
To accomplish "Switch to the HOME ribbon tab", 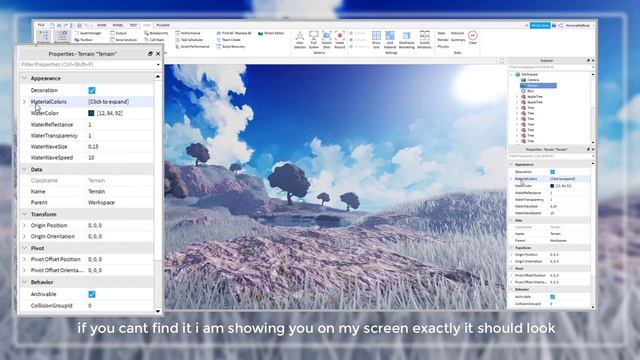I will click(x=102, y=25).
